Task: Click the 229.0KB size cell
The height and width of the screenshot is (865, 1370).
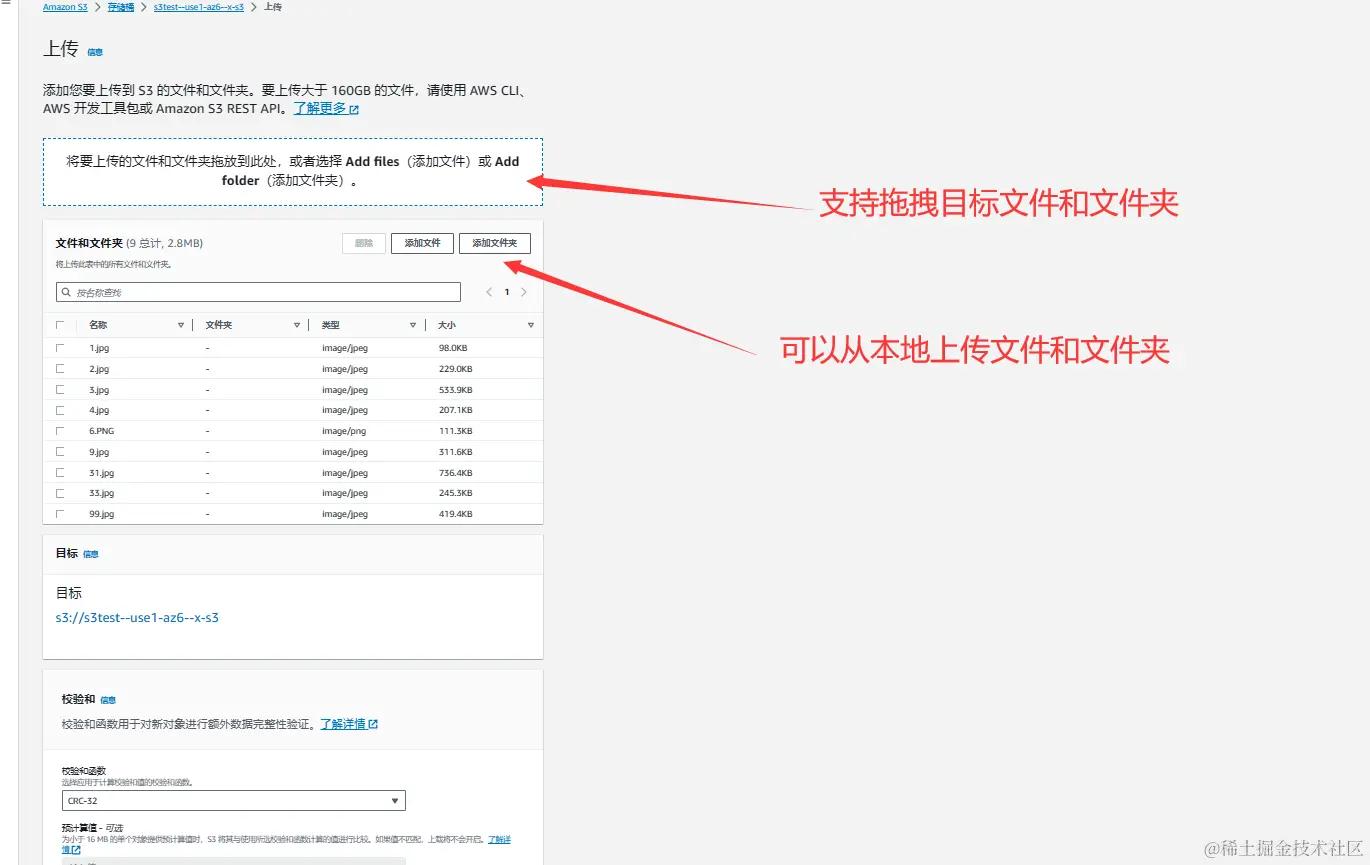Action: 455,369
